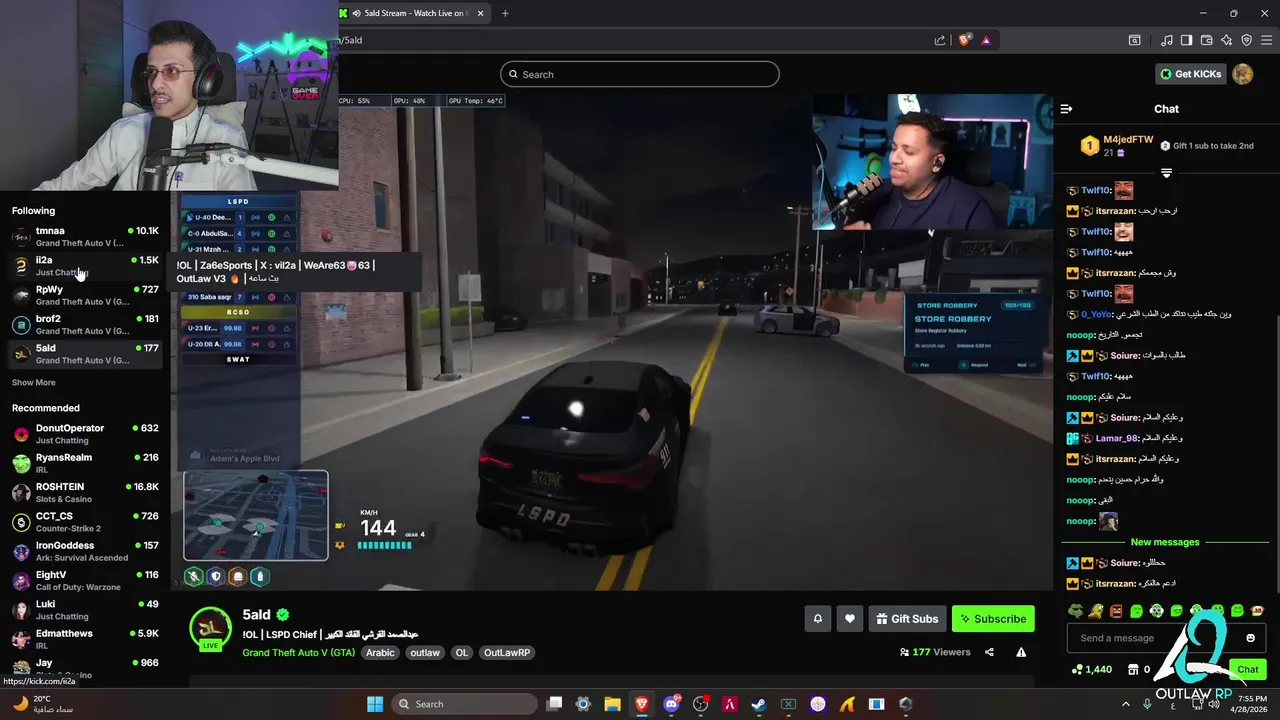The image size is (1280, 720).
Task: Expand the gift leaderboard chevron below M4jedFTW
Action: point(1166,173)
